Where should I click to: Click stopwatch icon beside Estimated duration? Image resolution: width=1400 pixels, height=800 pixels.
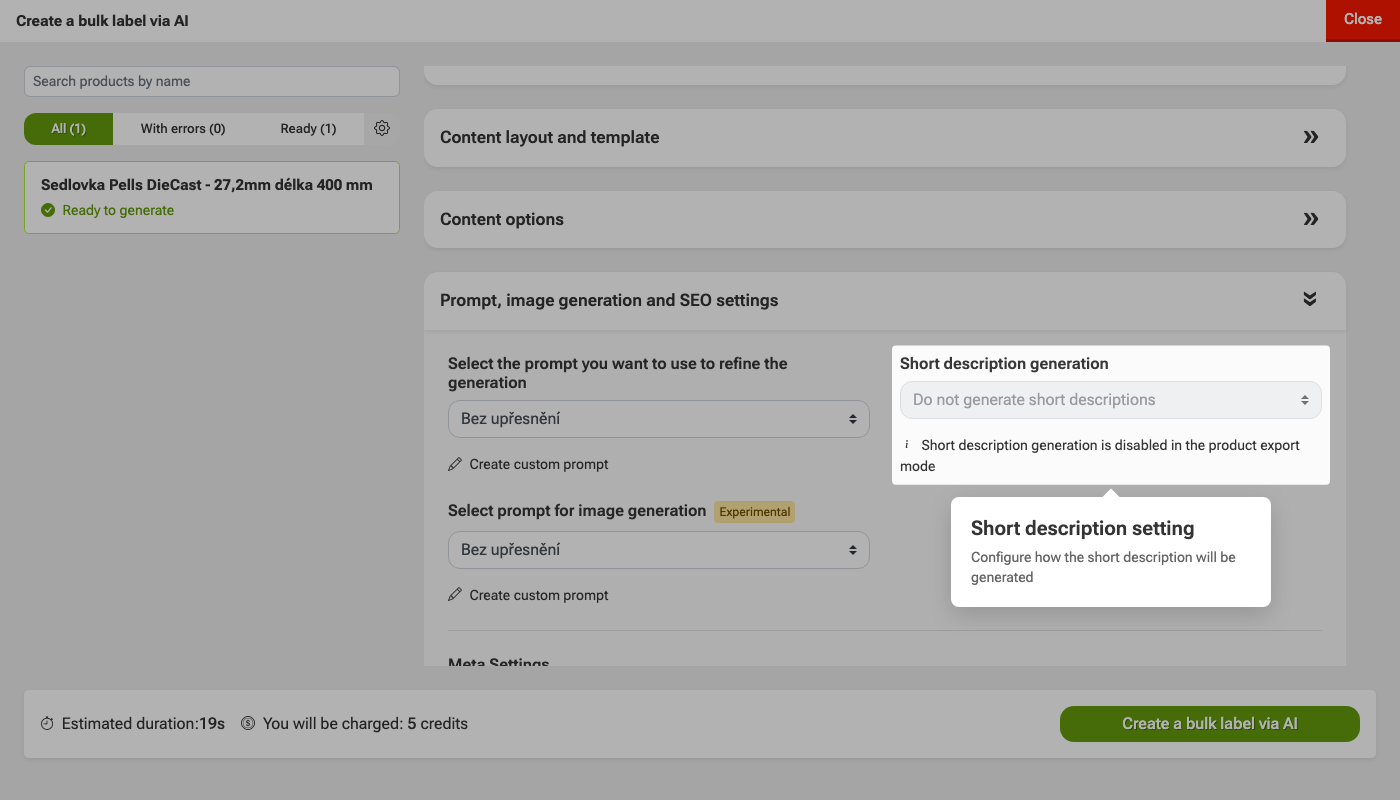[47, 723]
